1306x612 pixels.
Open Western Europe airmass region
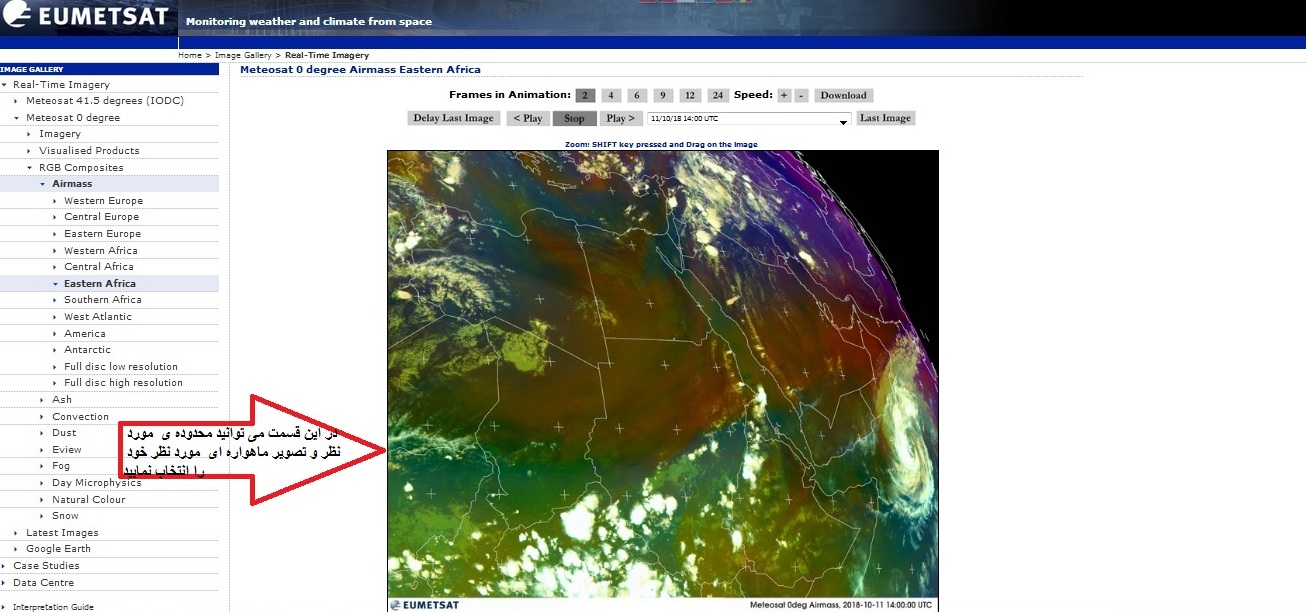[103, 201]
